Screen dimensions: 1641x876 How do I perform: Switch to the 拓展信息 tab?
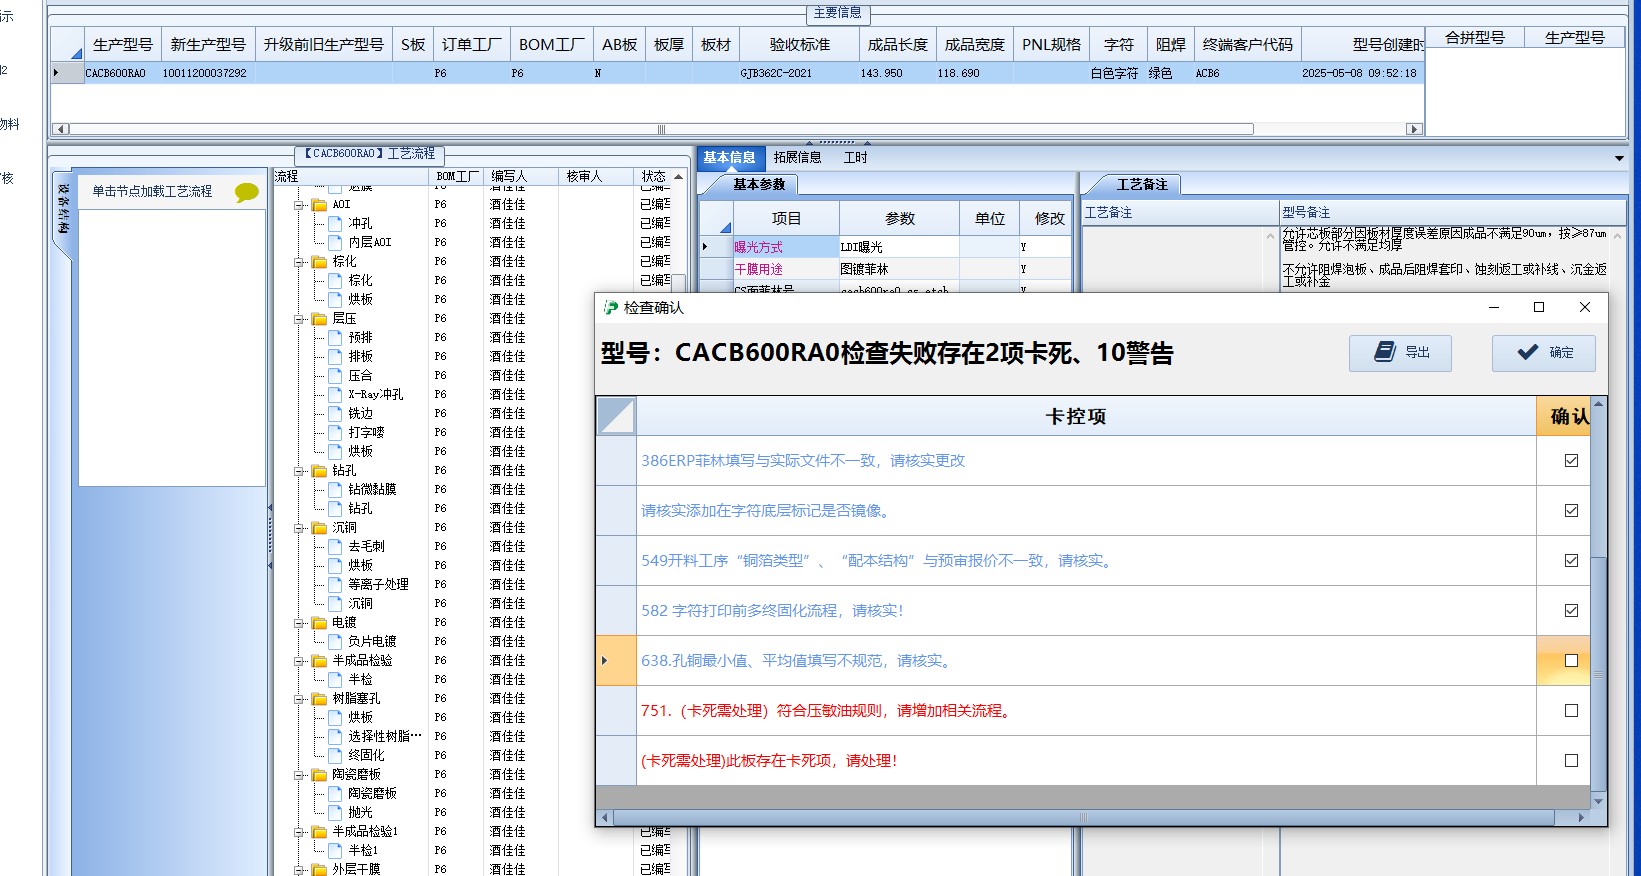(x=797, y=158)
